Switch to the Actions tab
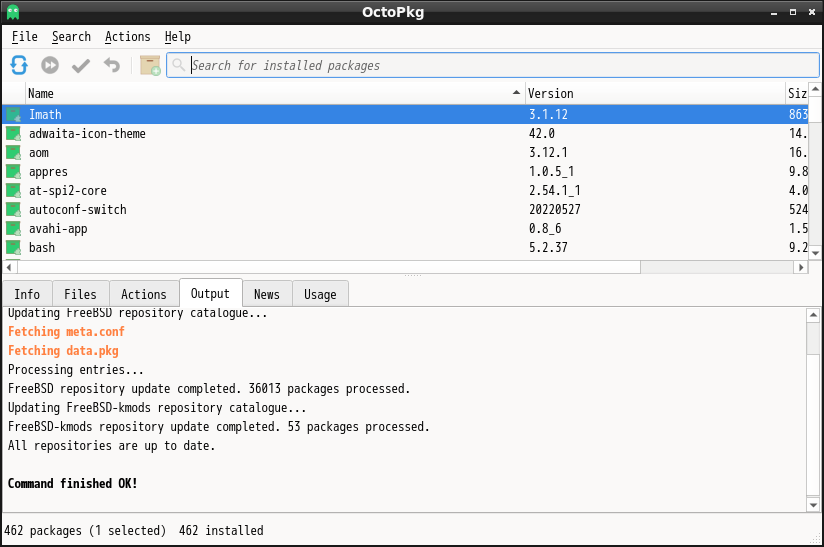Image resolution: width=824 pixels, height=547 pixels. pos(144,294)
